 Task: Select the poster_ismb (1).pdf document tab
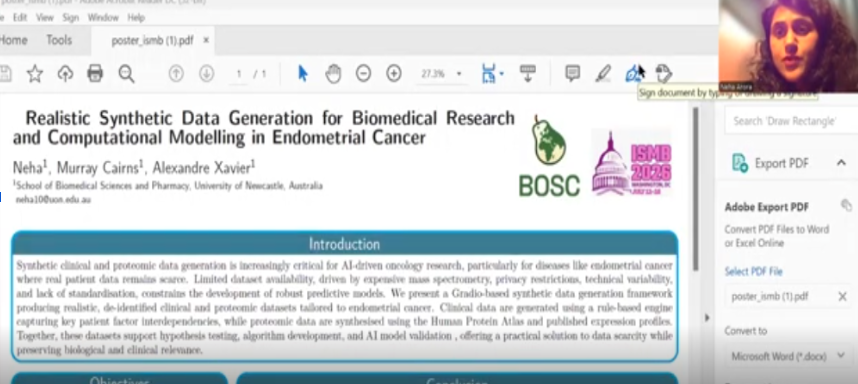(152, 40)
